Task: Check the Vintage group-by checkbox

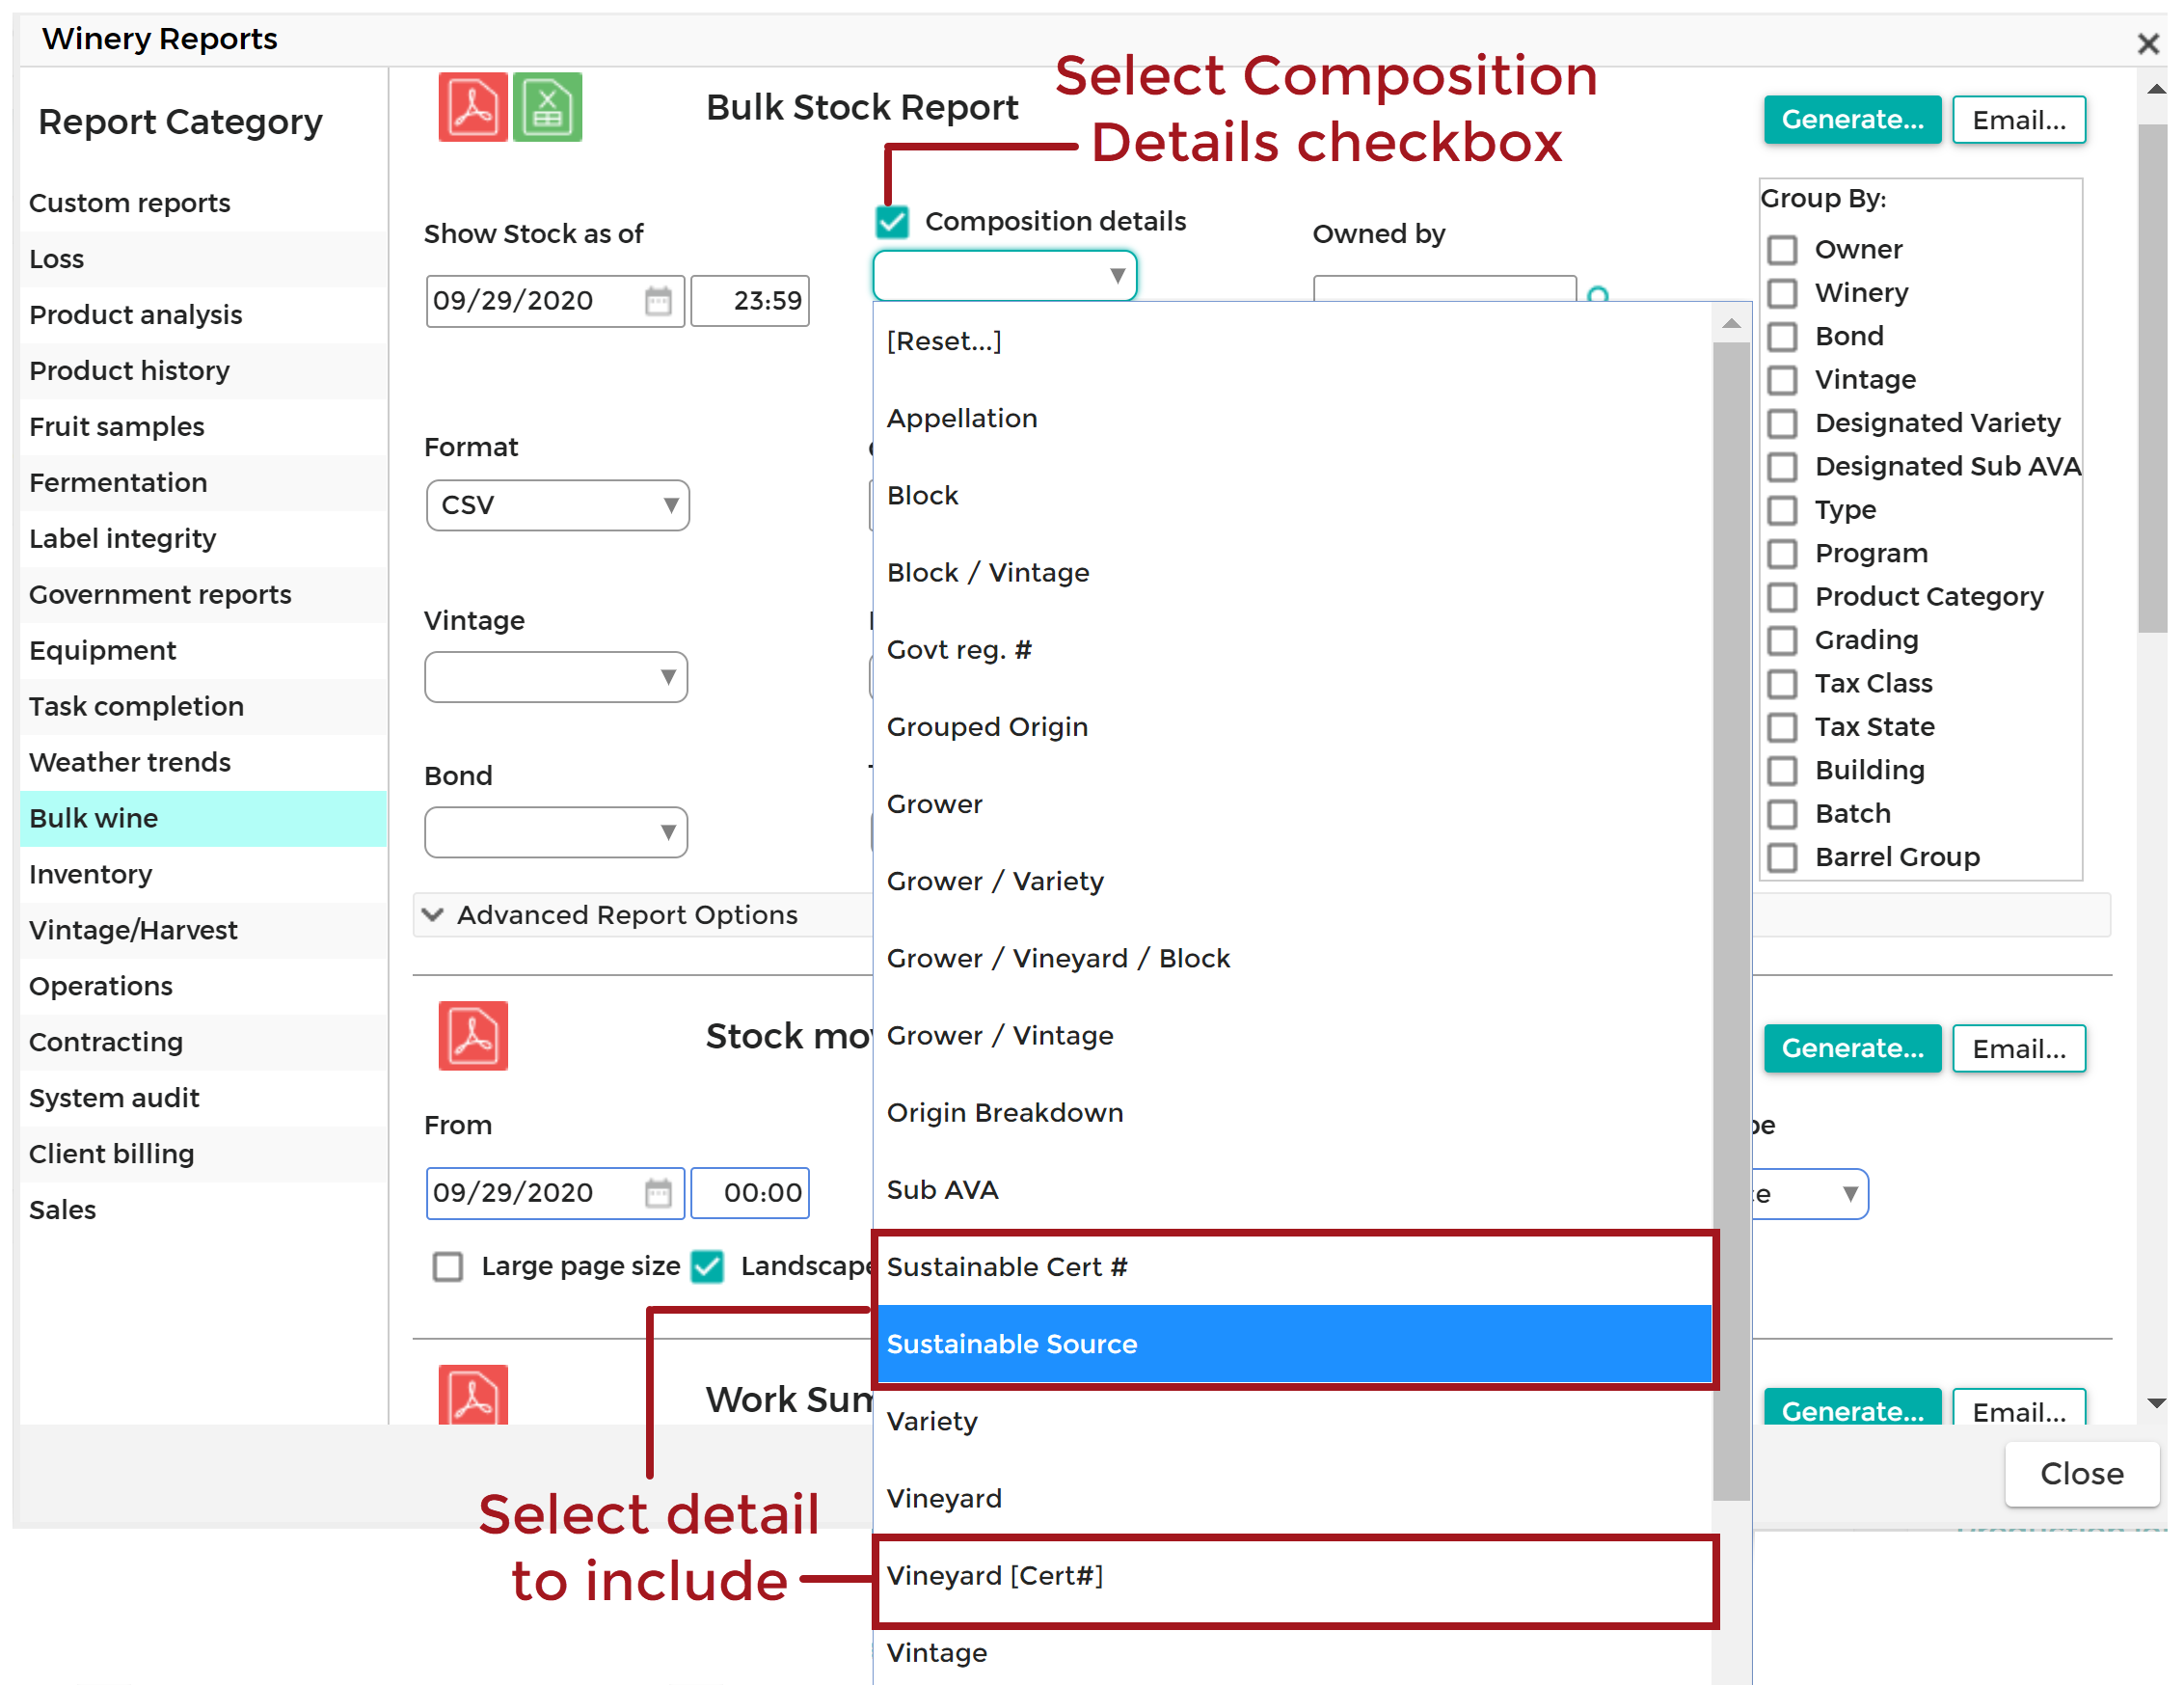Action: (1782, 380)
